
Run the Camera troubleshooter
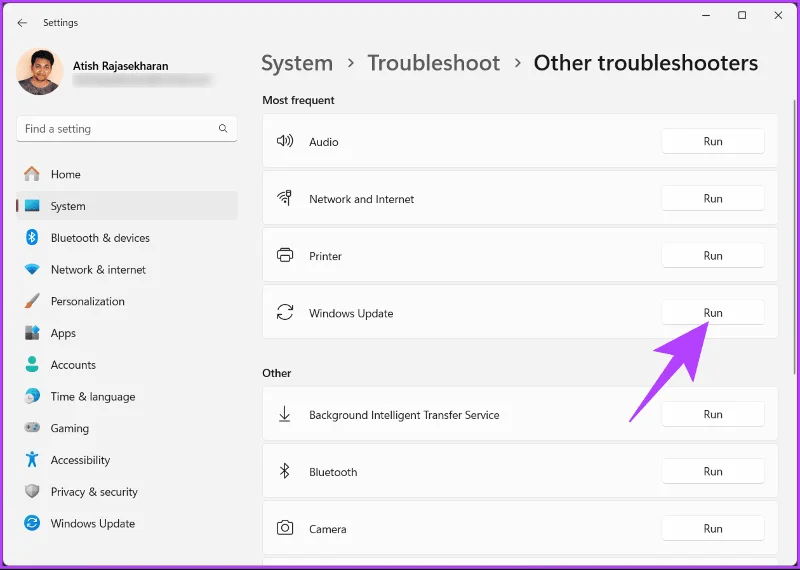point(713,528)
